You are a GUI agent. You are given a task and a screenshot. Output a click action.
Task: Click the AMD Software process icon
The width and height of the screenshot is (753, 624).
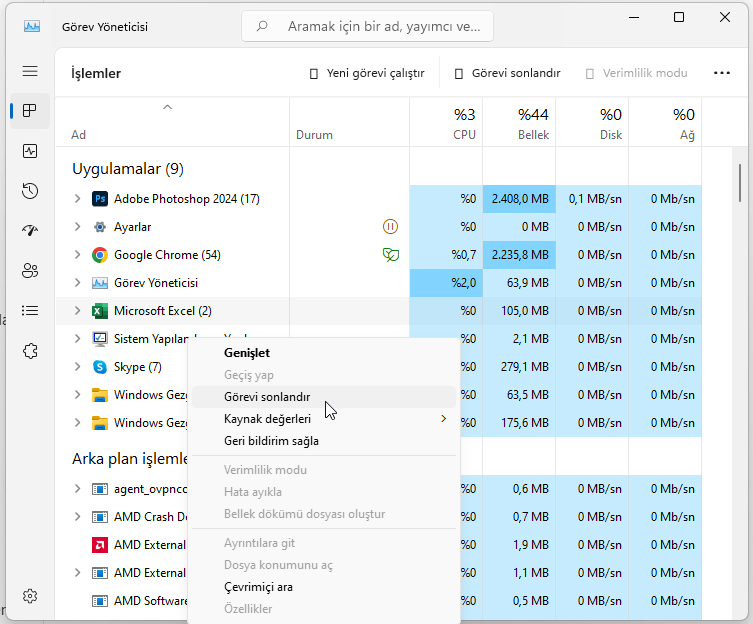tap(99, 600)
